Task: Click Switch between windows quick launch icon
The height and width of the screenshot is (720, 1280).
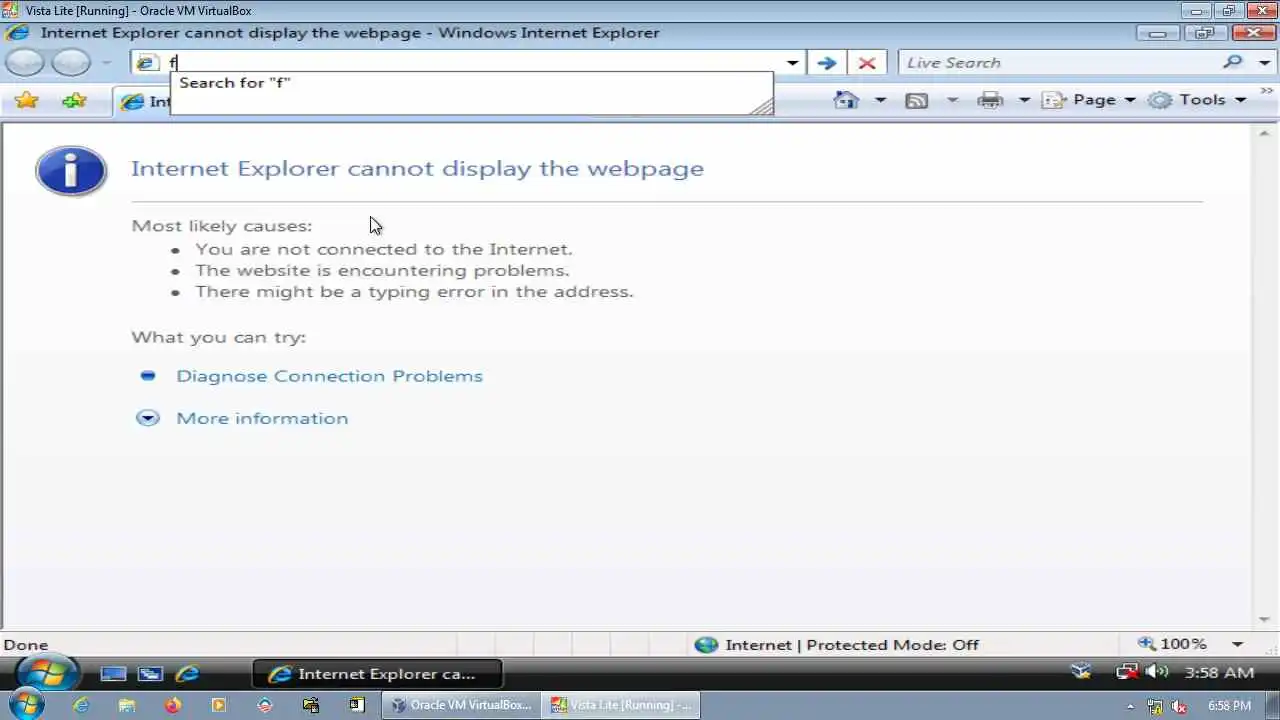Action: tap(150, 674)
